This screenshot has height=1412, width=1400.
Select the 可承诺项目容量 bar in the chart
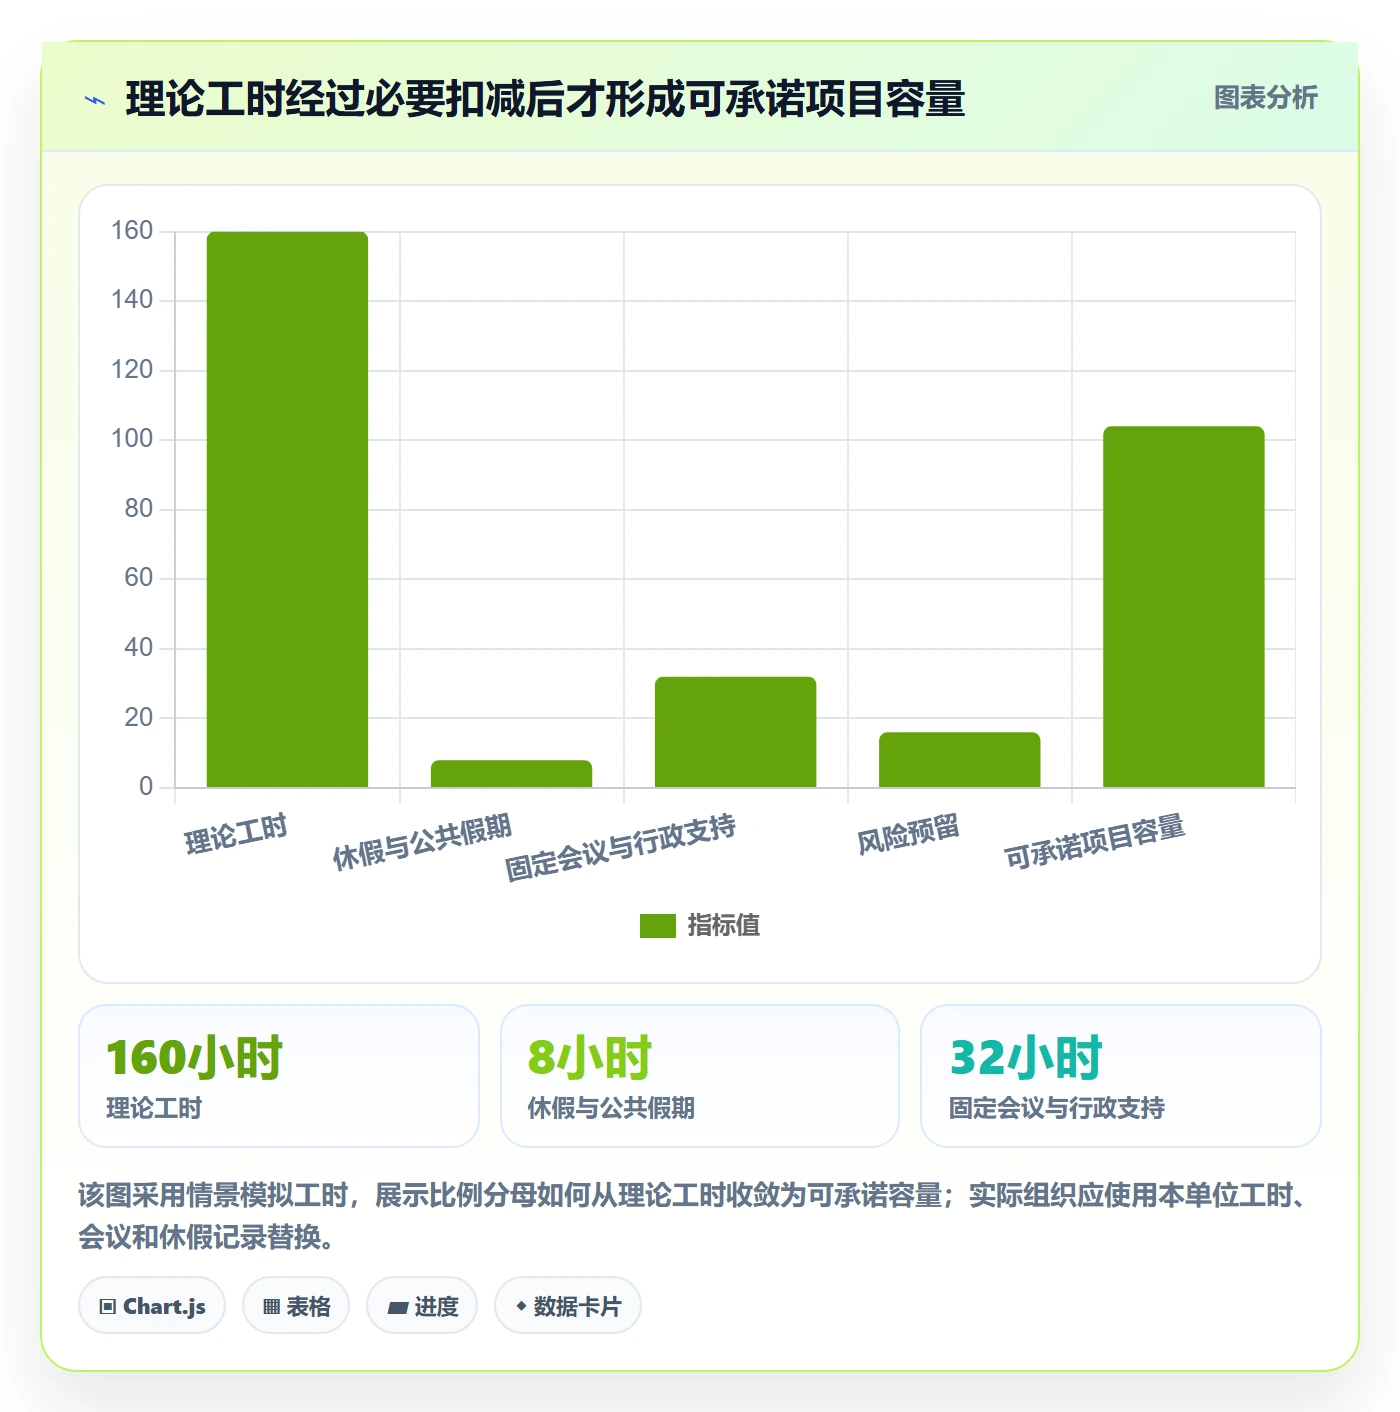click(1183, 607)
